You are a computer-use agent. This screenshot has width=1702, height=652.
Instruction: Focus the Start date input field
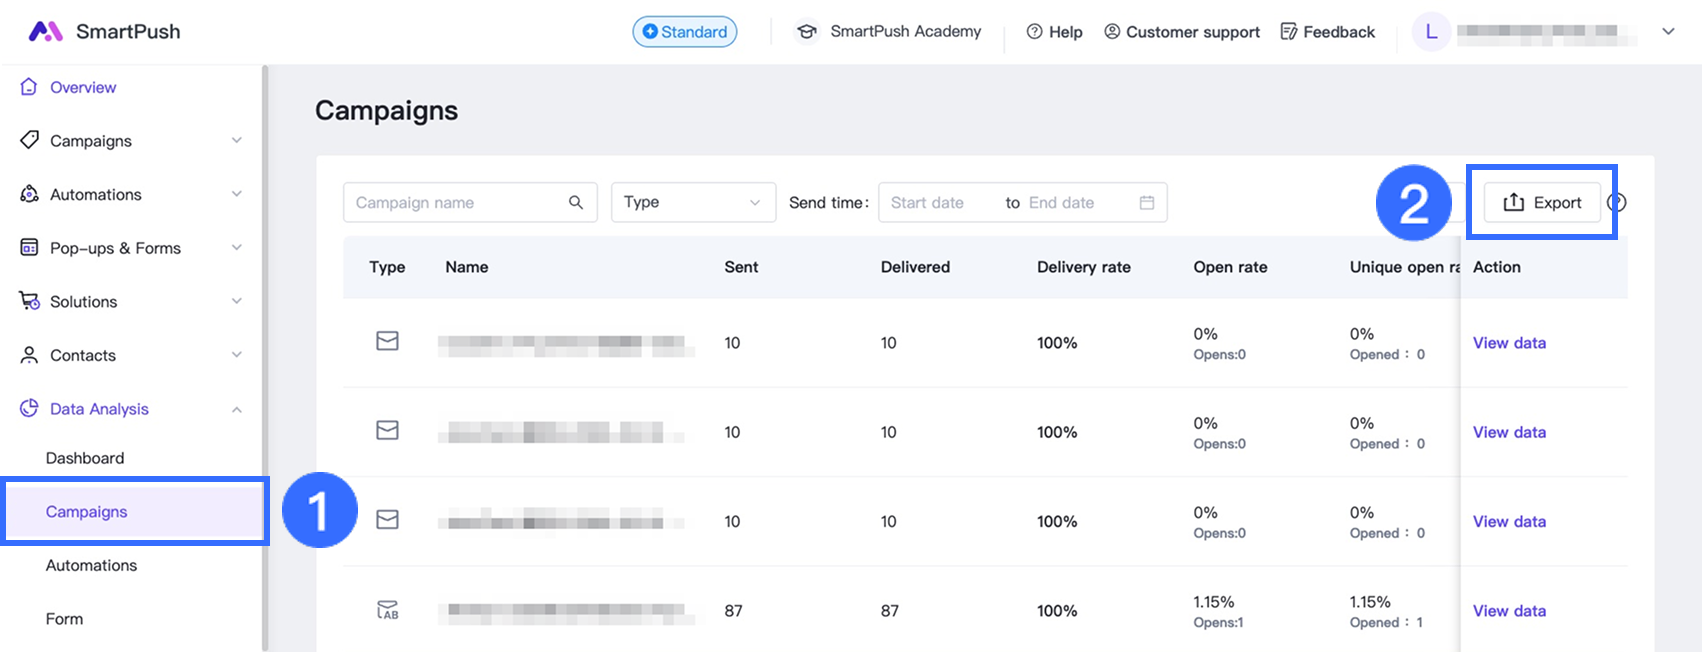(x=937, y=202)
